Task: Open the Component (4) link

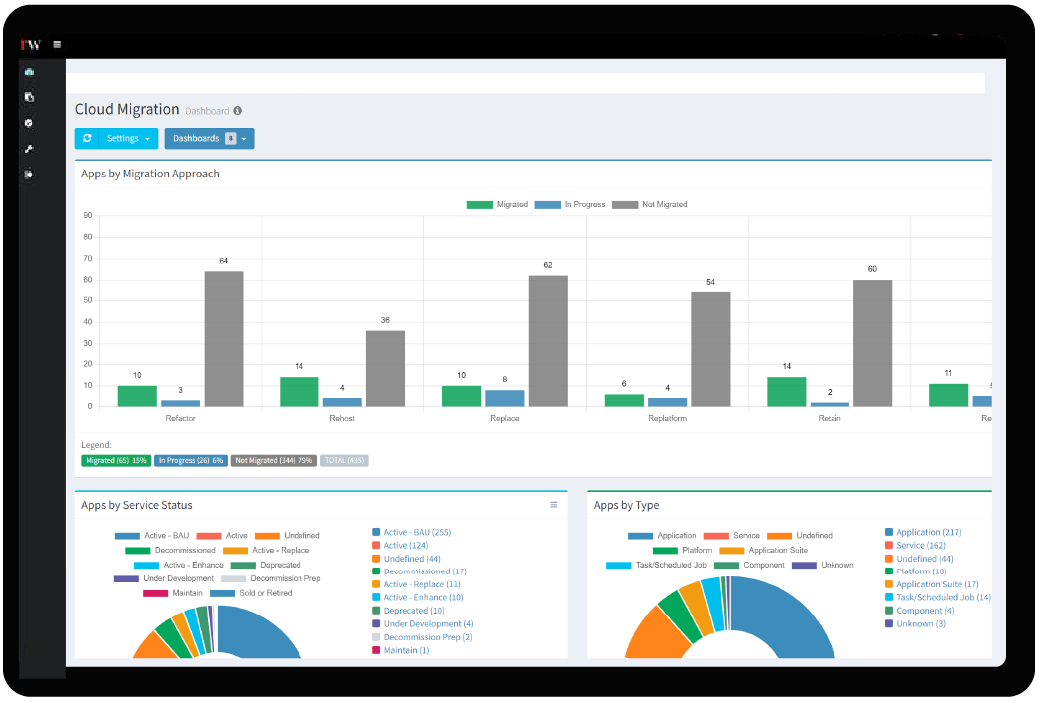Action: [x=925, y=611]
